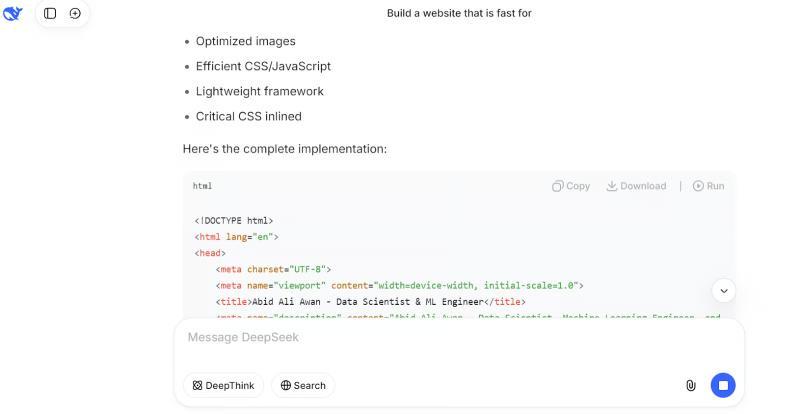Click the paperclip attach file icon
The image size is (800, 414).
coord(690,385)
